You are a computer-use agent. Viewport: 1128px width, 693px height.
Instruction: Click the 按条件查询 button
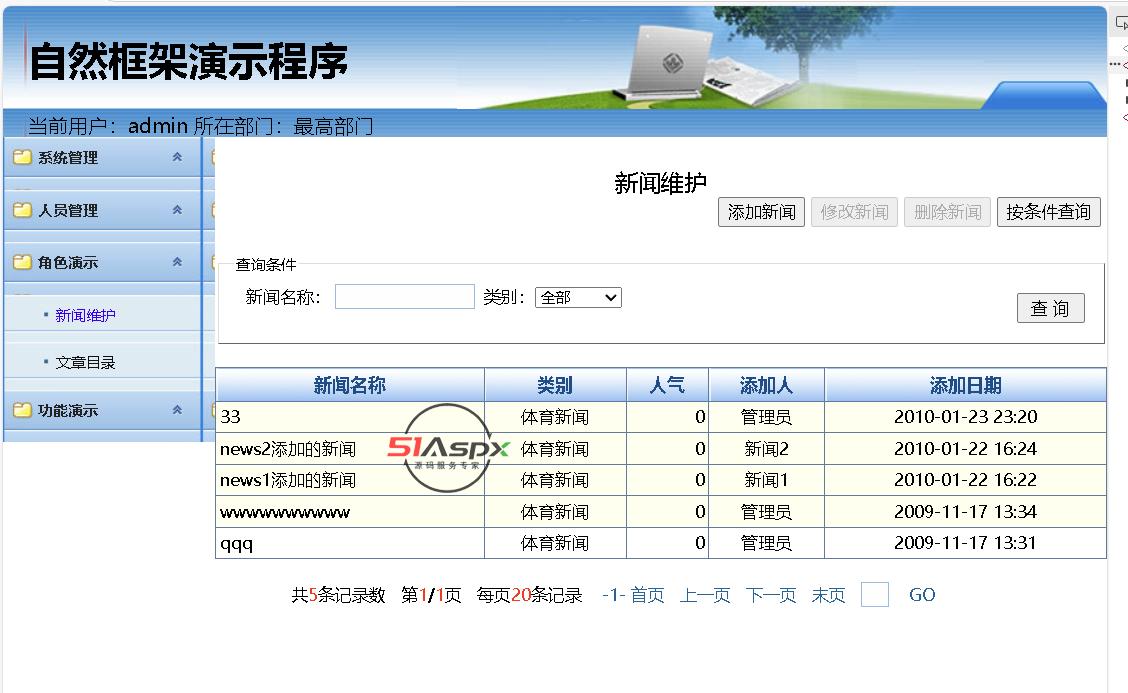[1048, 212]
